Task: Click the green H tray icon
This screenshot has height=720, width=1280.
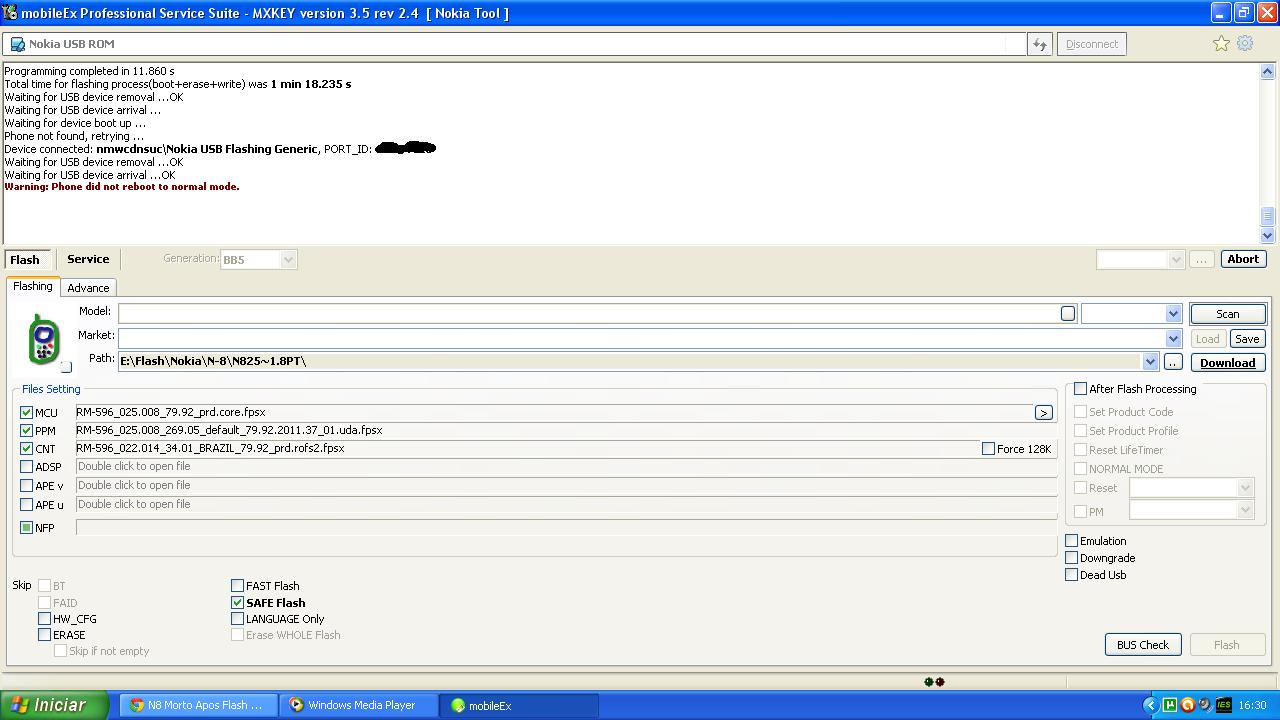Action: tap(1170, 705)
